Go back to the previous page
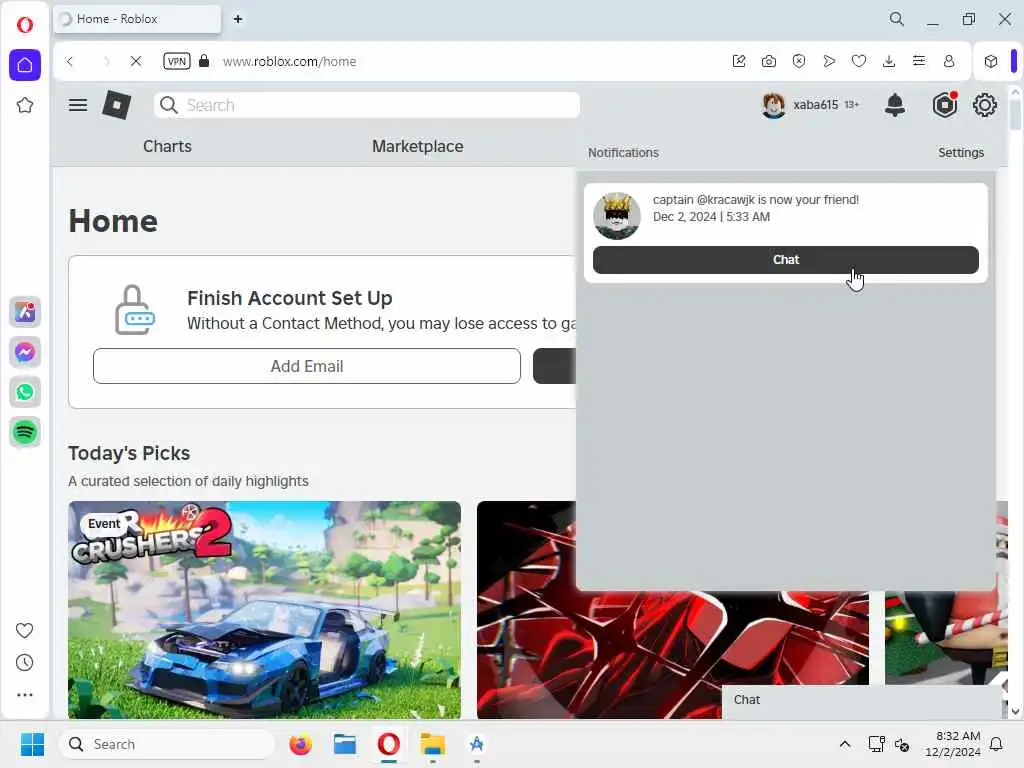 70,61
